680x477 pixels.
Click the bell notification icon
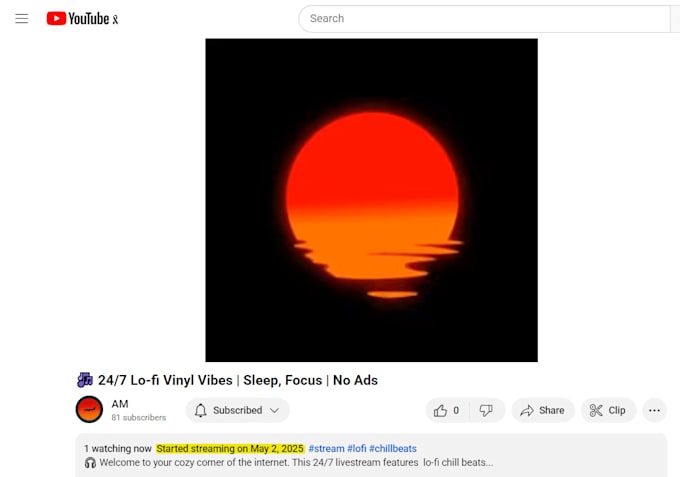click(200, 410)
